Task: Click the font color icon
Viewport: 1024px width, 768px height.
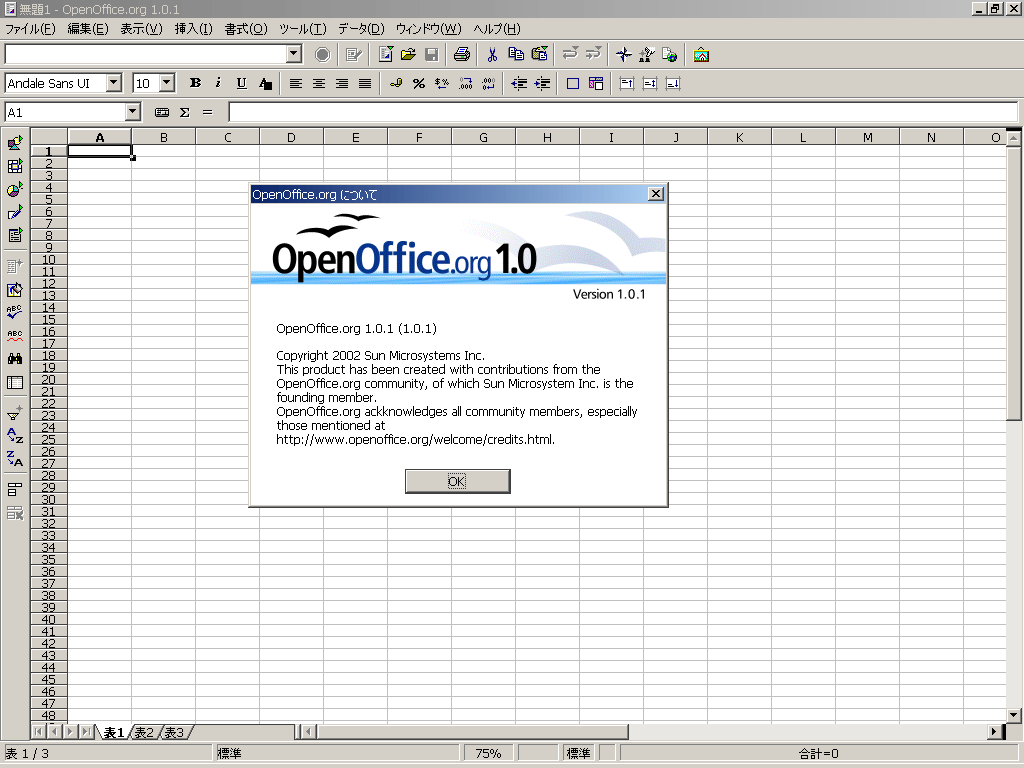Action: click(x=265, y=84)
